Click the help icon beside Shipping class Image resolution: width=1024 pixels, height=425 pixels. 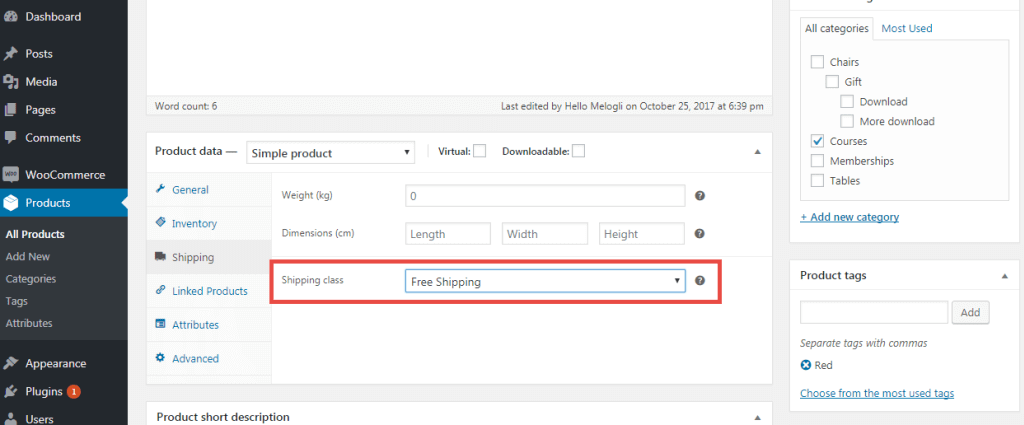699,281
